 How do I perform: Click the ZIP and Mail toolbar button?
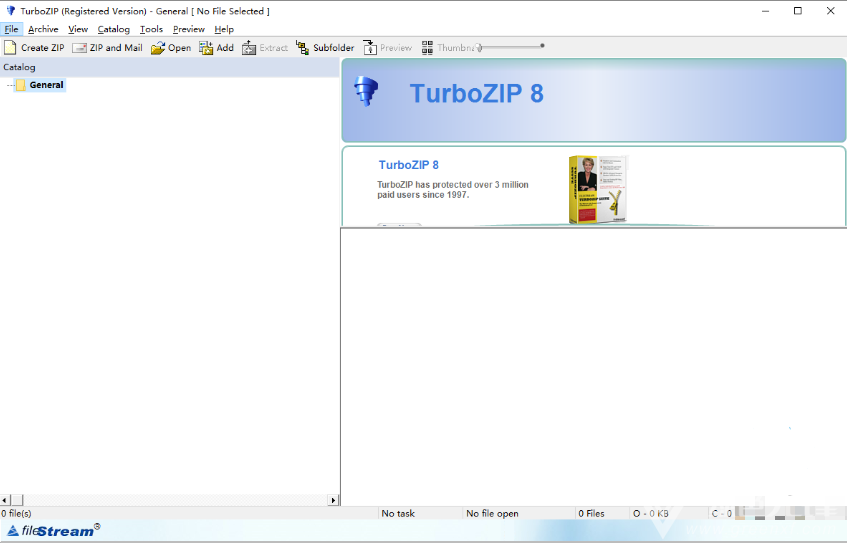107,48
